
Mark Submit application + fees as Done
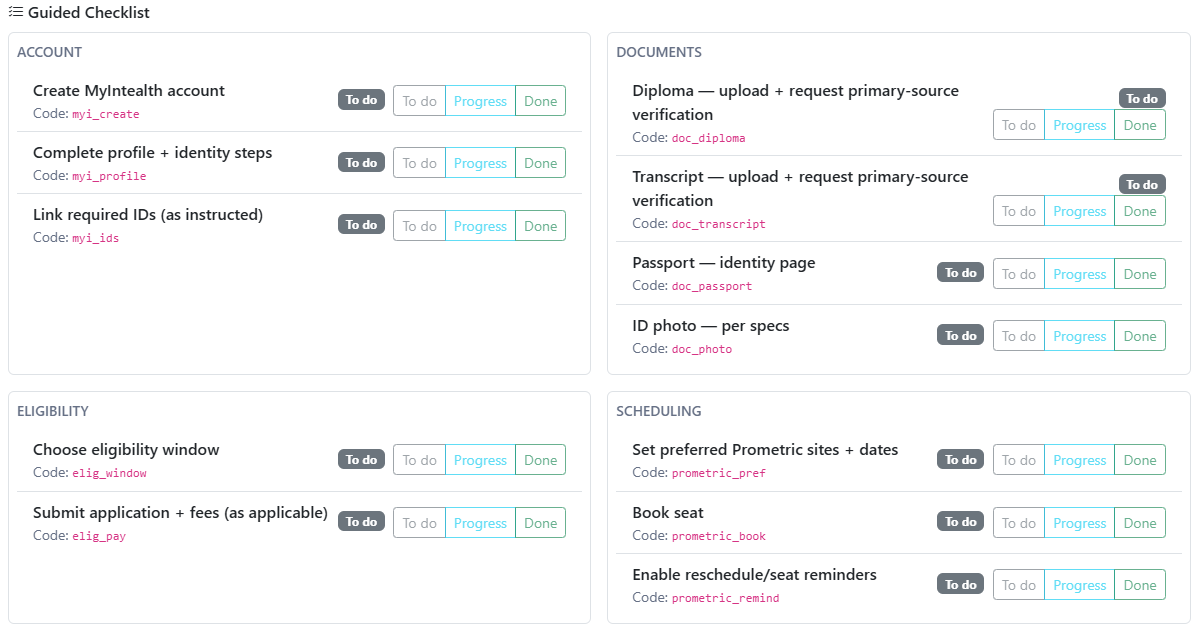click(x=540, y=523)
